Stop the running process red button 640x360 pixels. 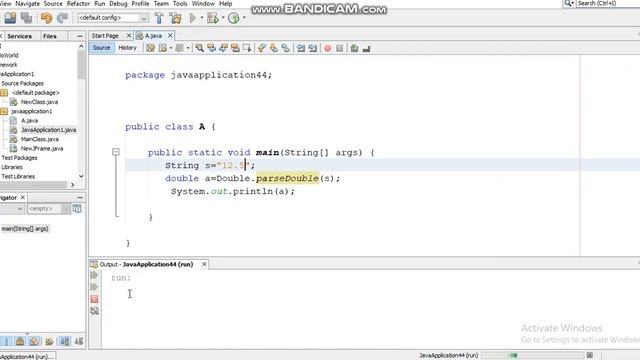pyautogui.click(x=94, y=299)
